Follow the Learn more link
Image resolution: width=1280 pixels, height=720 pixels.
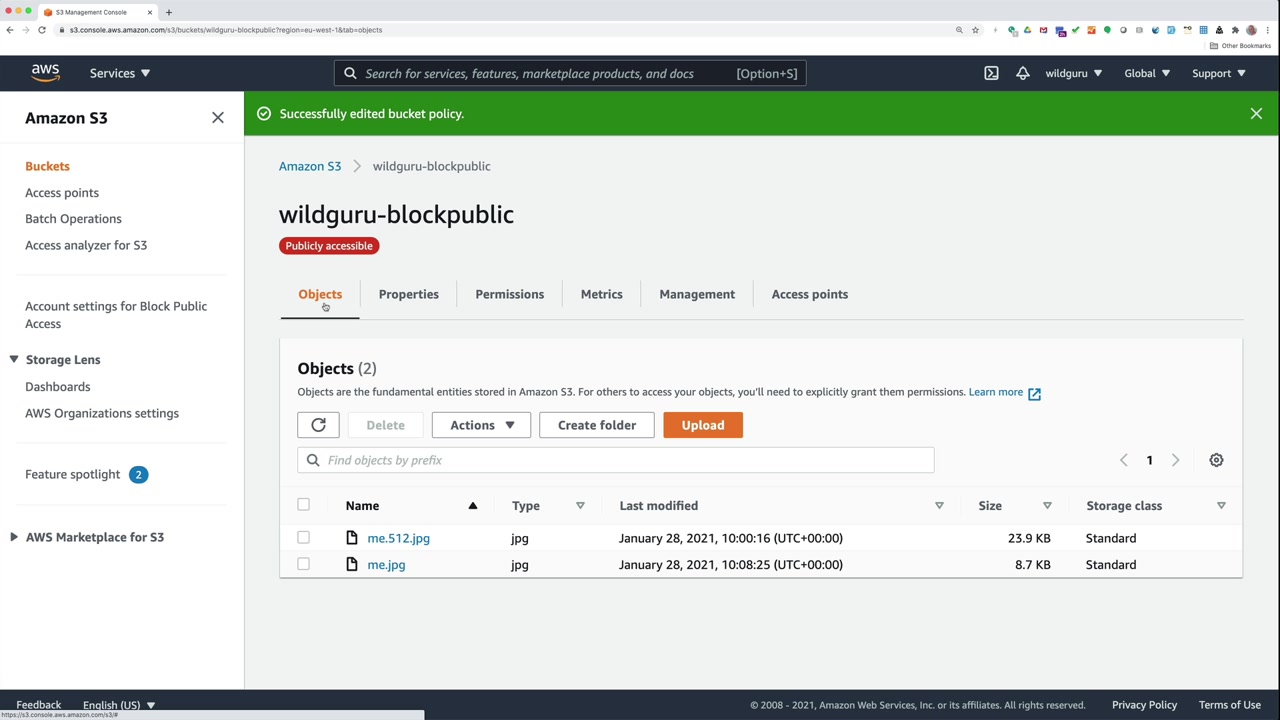[996, 392]
